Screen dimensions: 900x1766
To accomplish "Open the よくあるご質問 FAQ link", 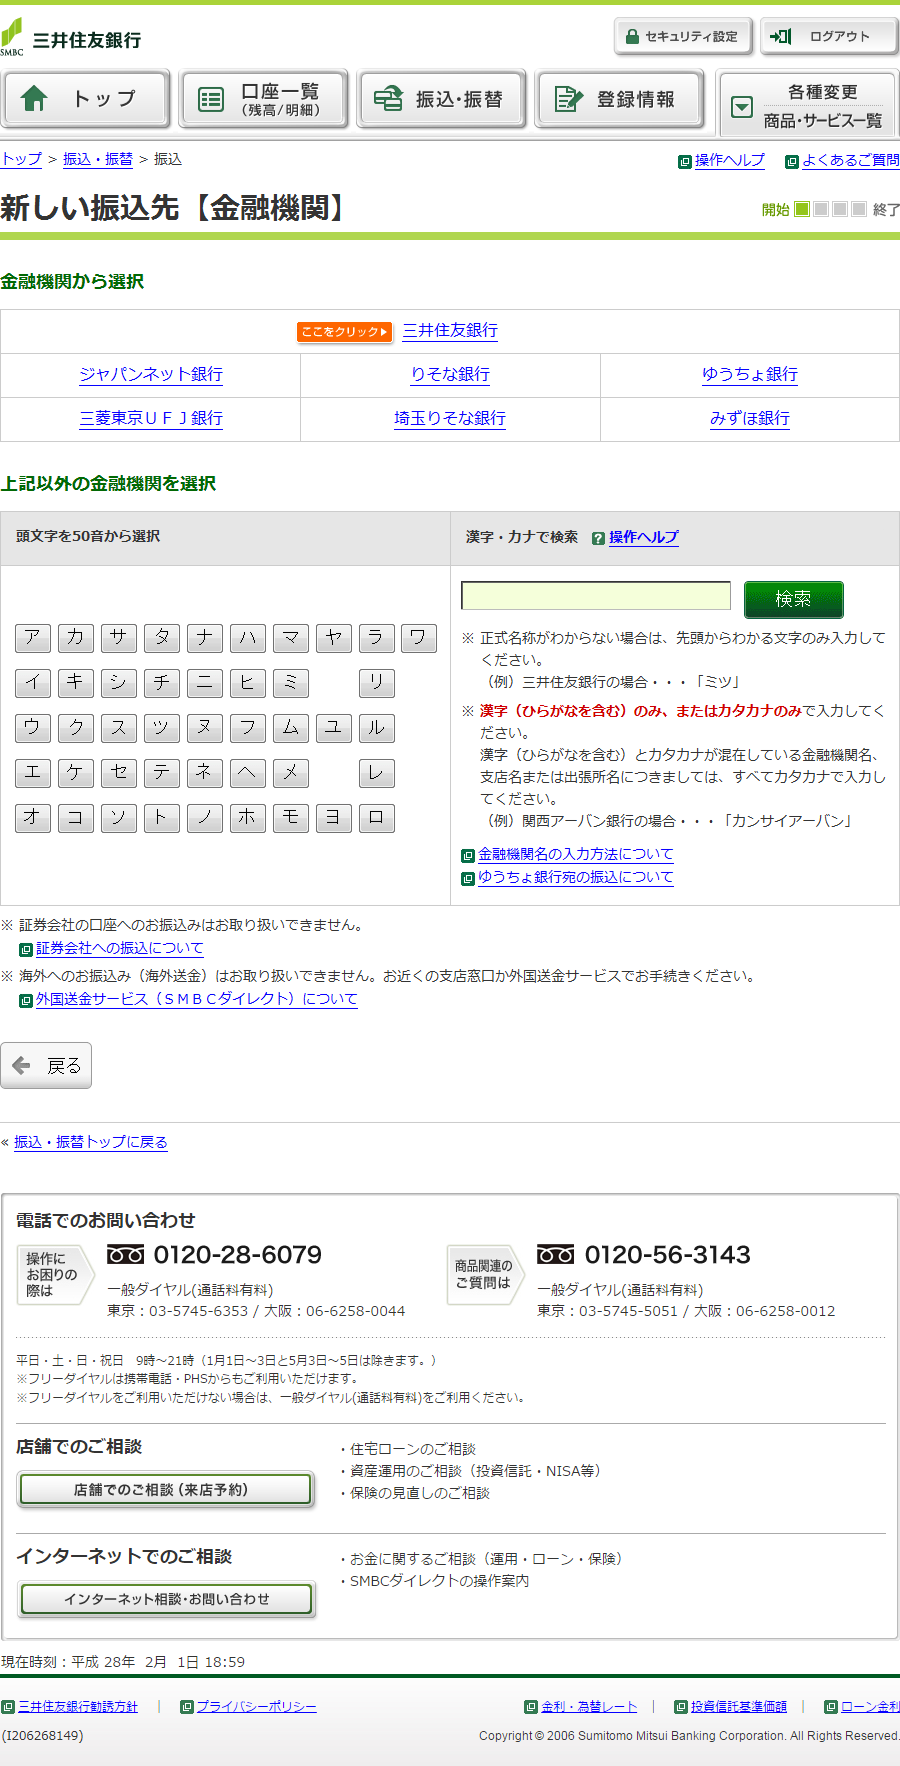I will click(850, 160).
